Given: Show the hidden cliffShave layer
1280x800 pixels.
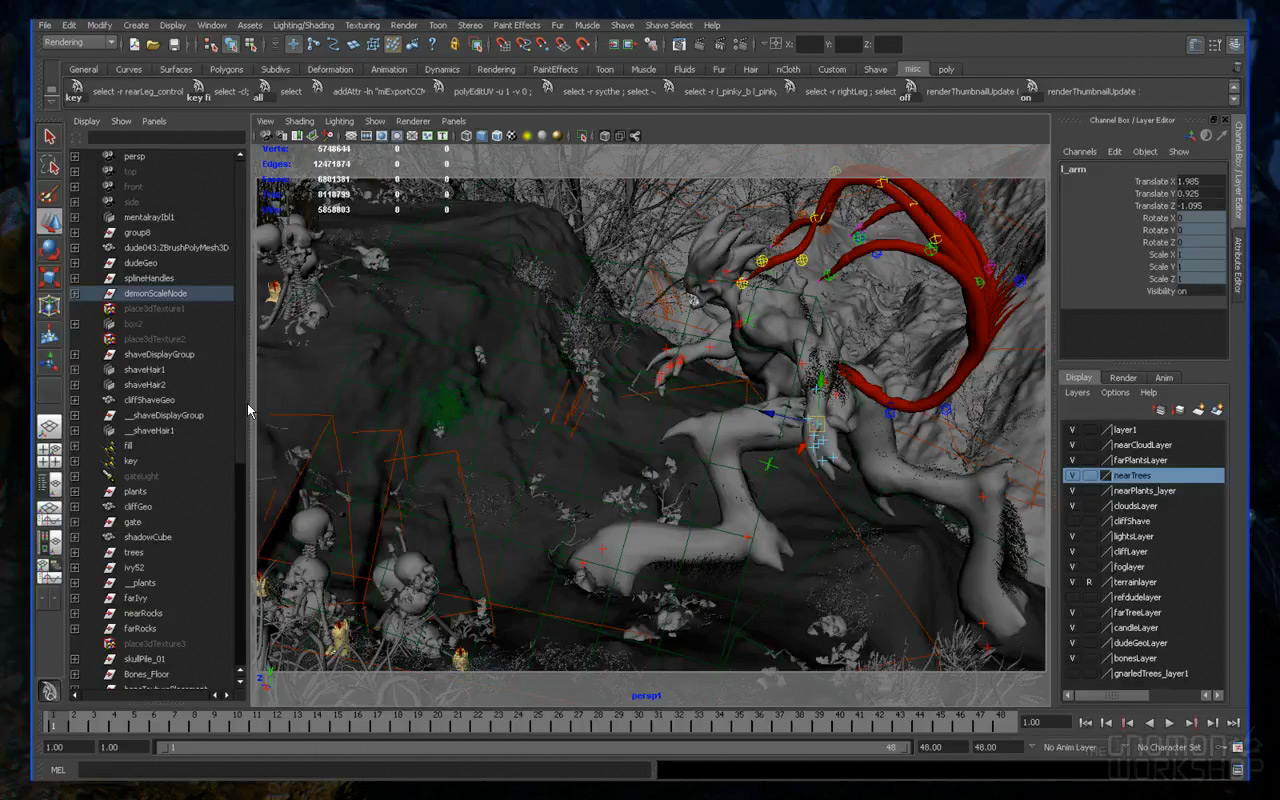Looking at the screenshot, I should coord(1072,521).
